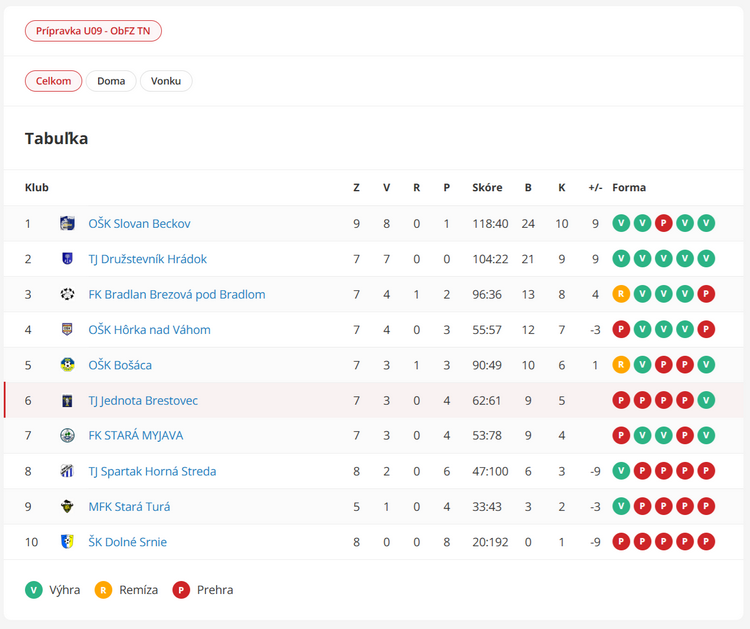Click the OŠK Bošáca club crest
This screenshot has height=629, width=750.
coord(67,365)
